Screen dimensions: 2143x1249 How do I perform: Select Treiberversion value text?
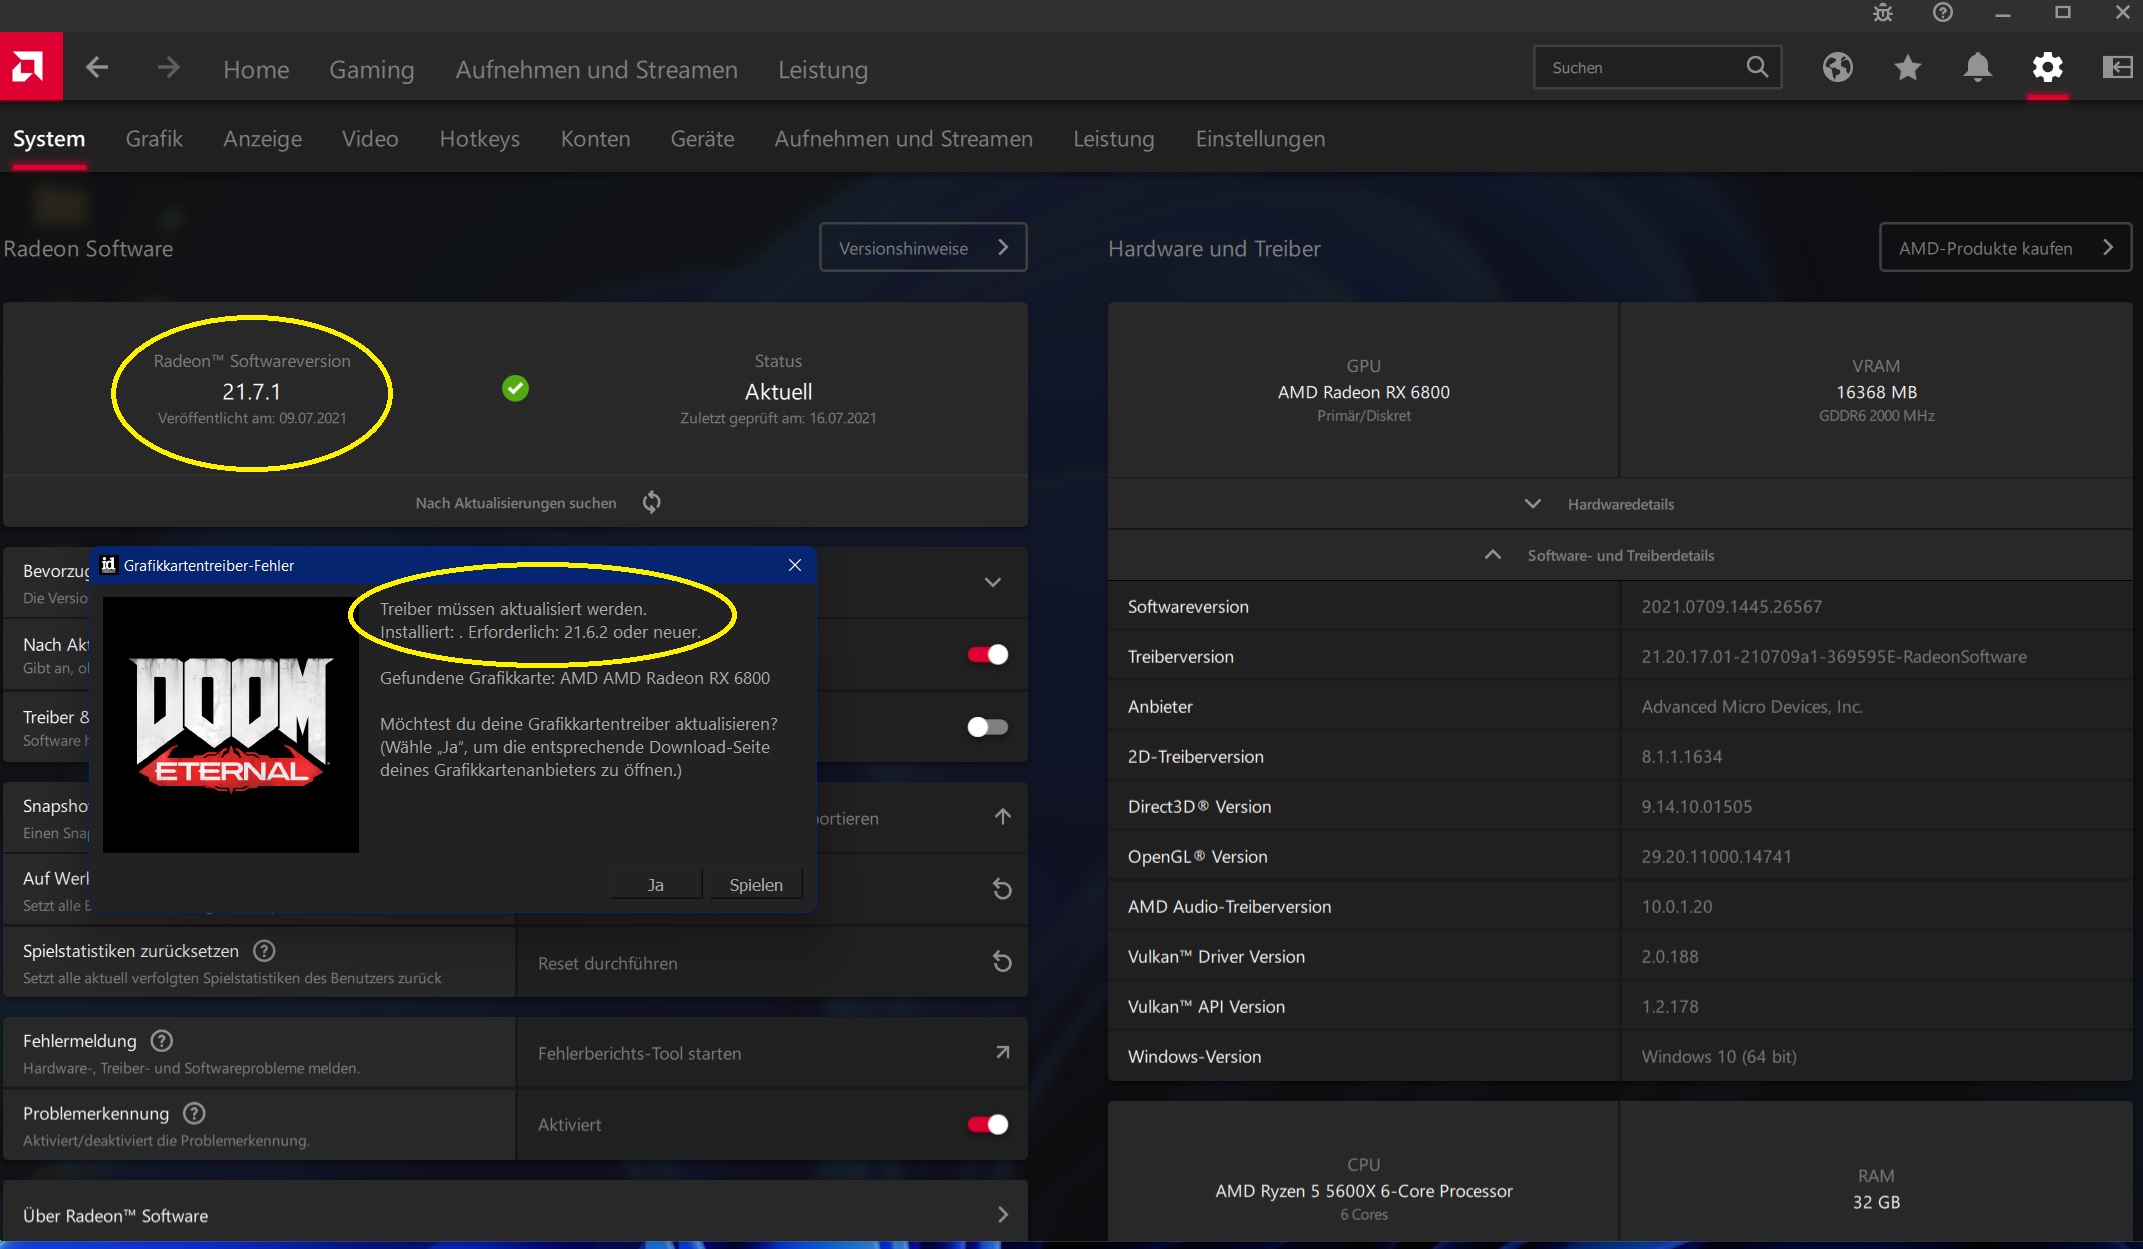coord(1834,656)
